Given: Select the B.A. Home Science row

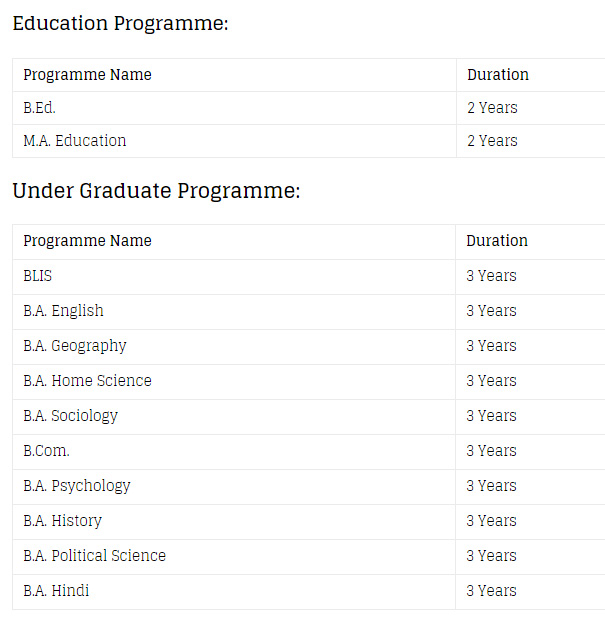Looking at the screenshot, I should 309,382.
